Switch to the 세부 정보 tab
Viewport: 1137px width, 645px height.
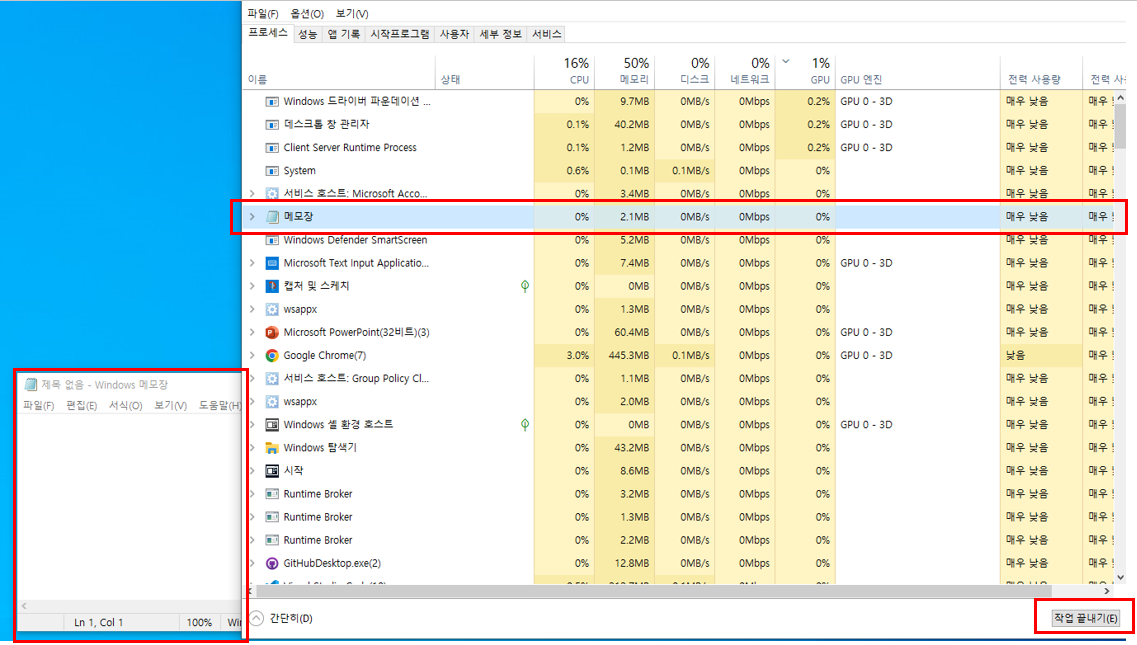[x=500, y=34]
